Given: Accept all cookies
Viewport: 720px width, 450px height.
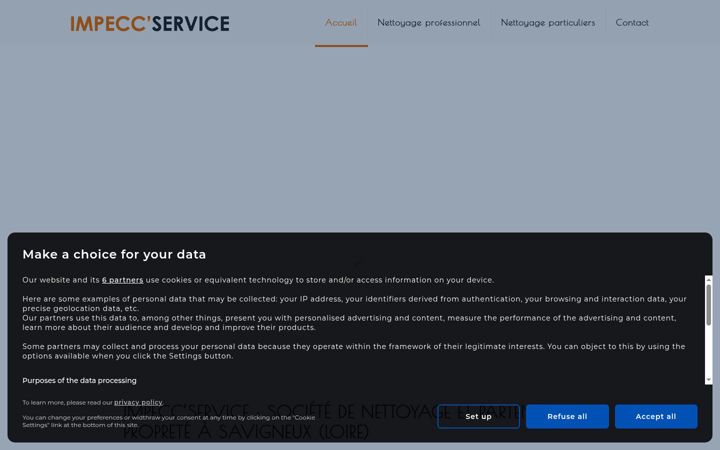Looking at the screenshot, I should (x=656, y=416).
